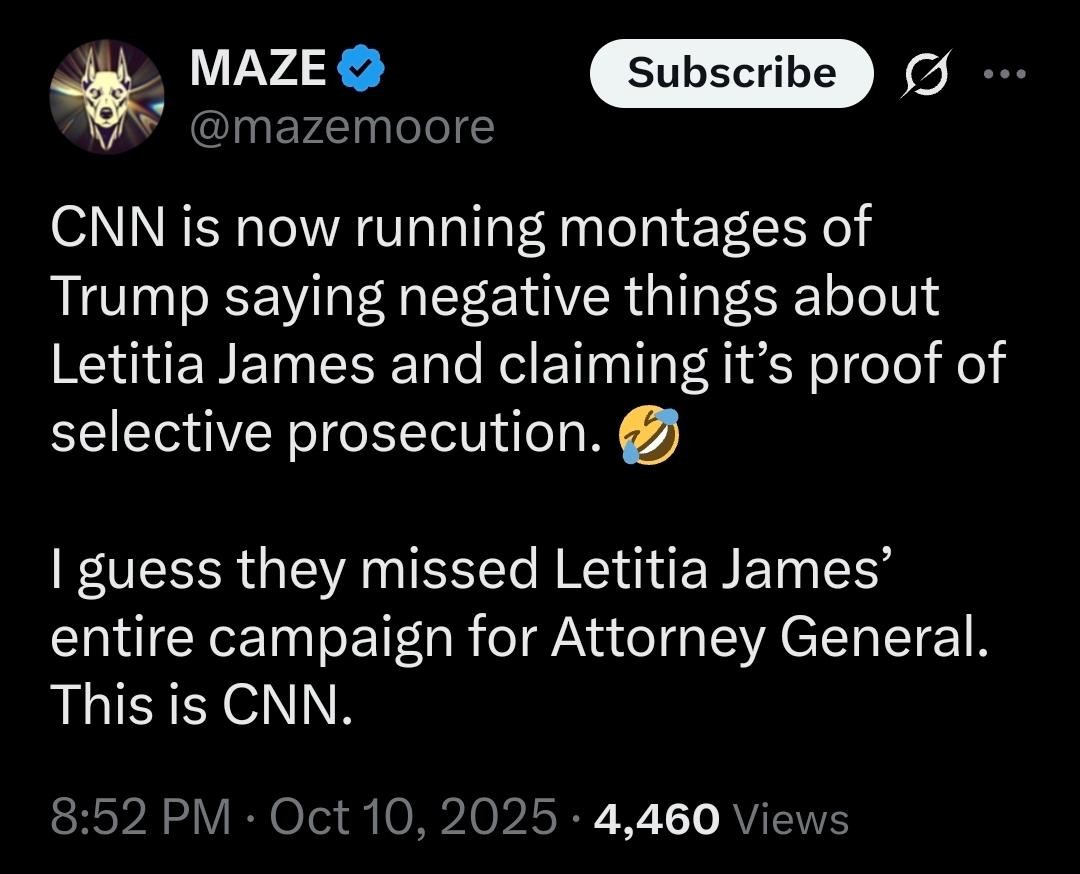Click the 'CNN is now running montages' line
The image size is (1080, 874).
point(460,229)
